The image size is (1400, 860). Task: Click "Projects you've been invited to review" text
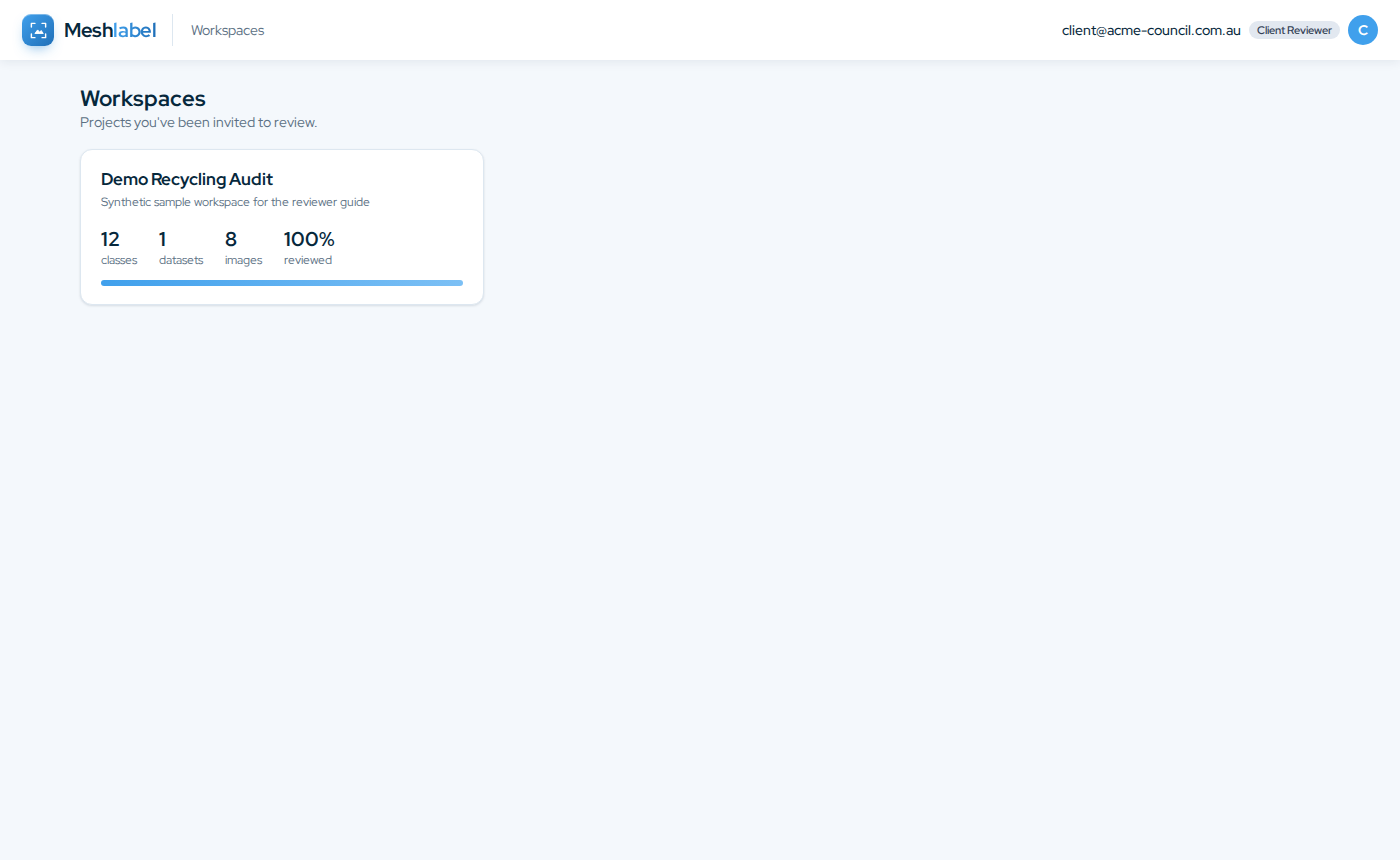pos(198,123)
